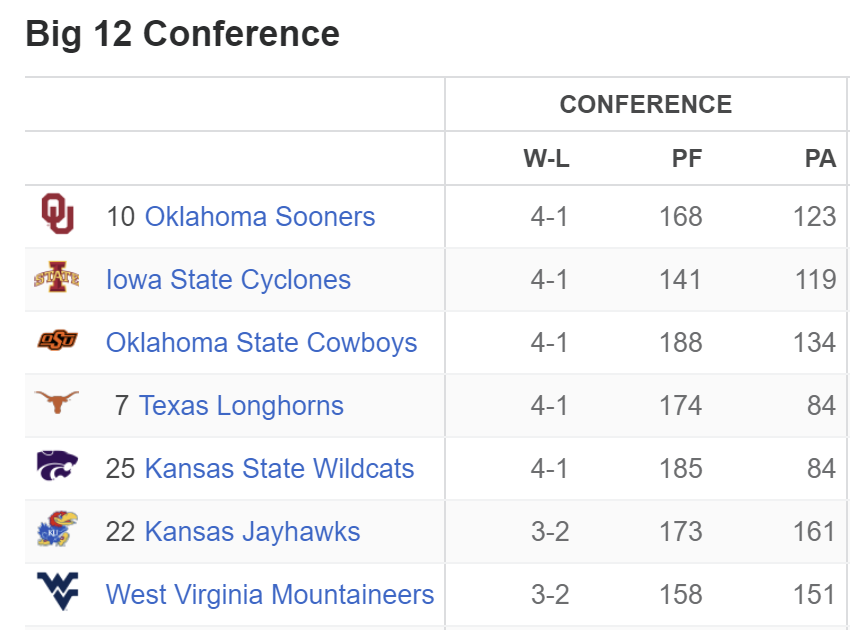Open the Oklahoma Sooners team link
This screenshot has width=850, height=630.
[260, 216]
